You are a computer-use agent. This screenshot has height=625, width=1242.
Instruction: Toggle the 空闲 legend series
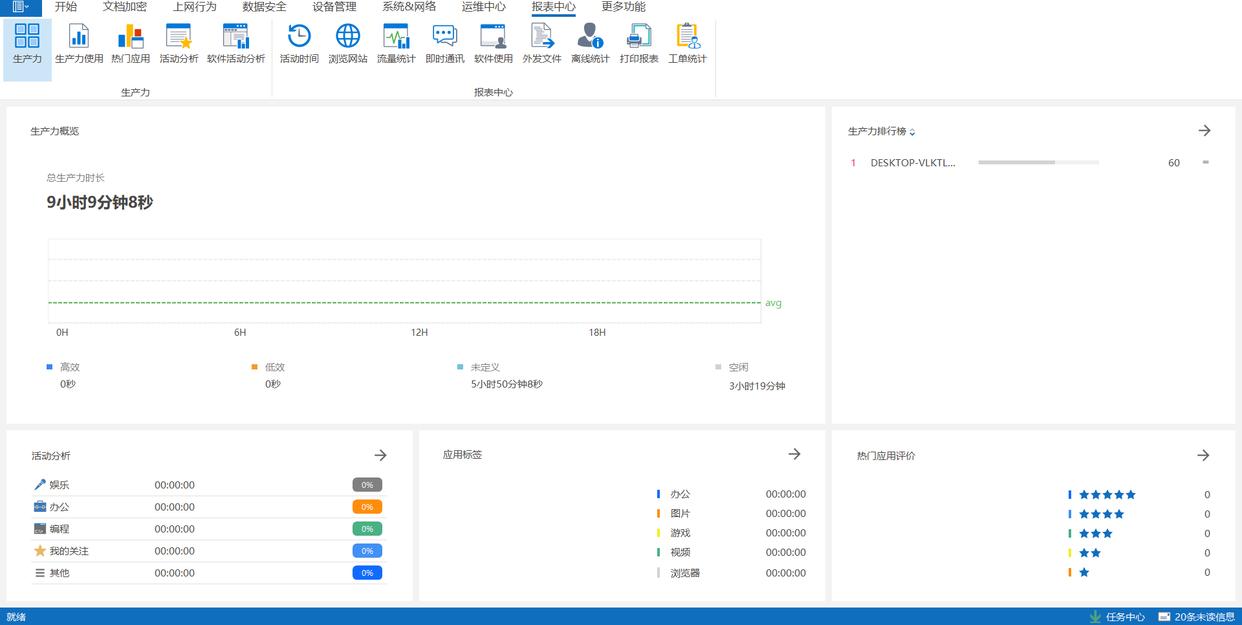pyautogui.click(x=738, y=368)
